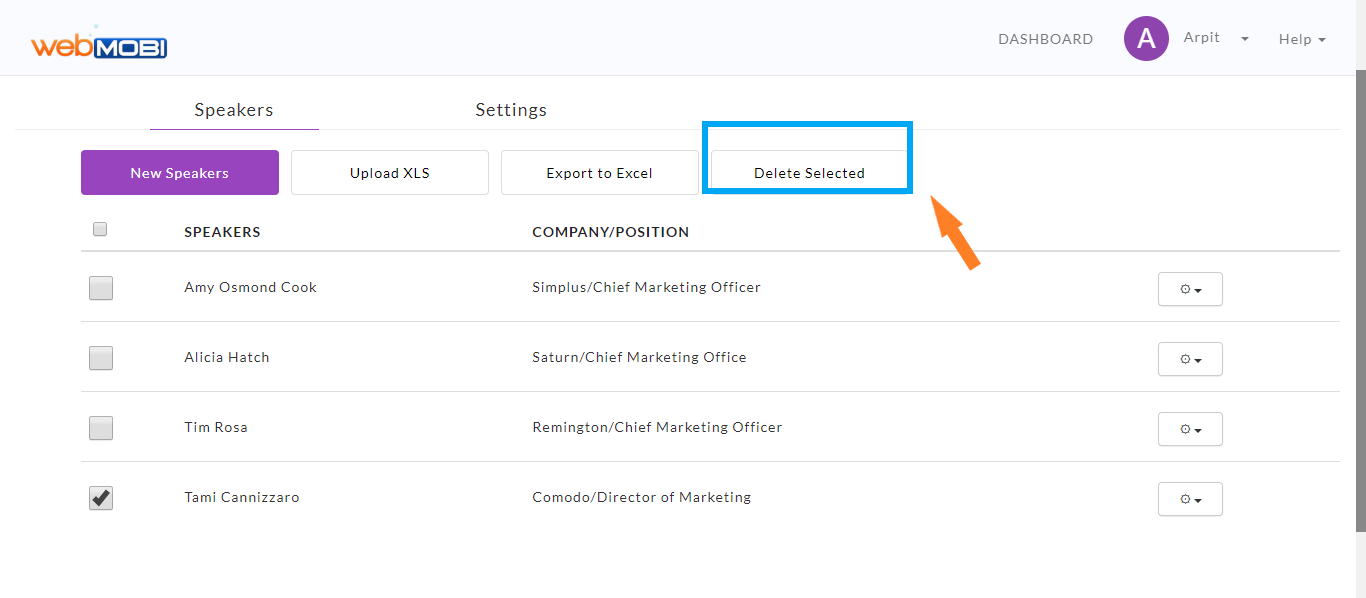Open the Help dropdown menu
The width and height of the screenshot is (1366, 598).
click(x=1302, y=39)
